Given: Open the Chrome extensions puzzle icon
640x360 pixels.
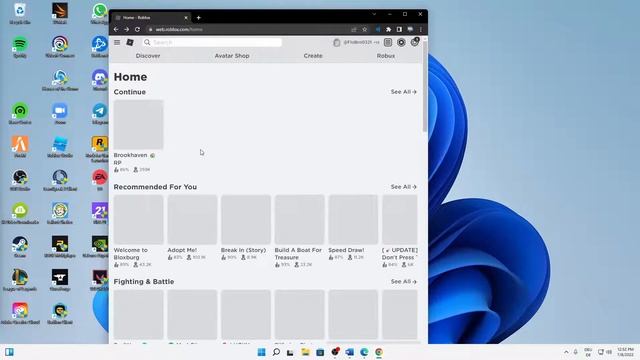Looking at the screenshot, I should [x=389, y=29].
